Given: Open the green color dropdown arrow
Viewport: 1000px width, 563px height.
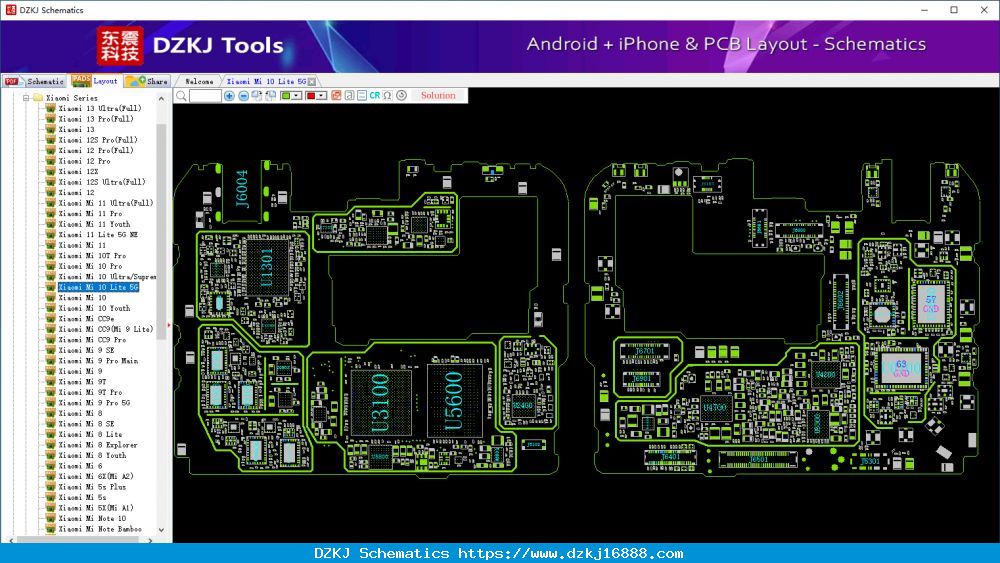Looking at the screenshot, I should tap(297, 96).
